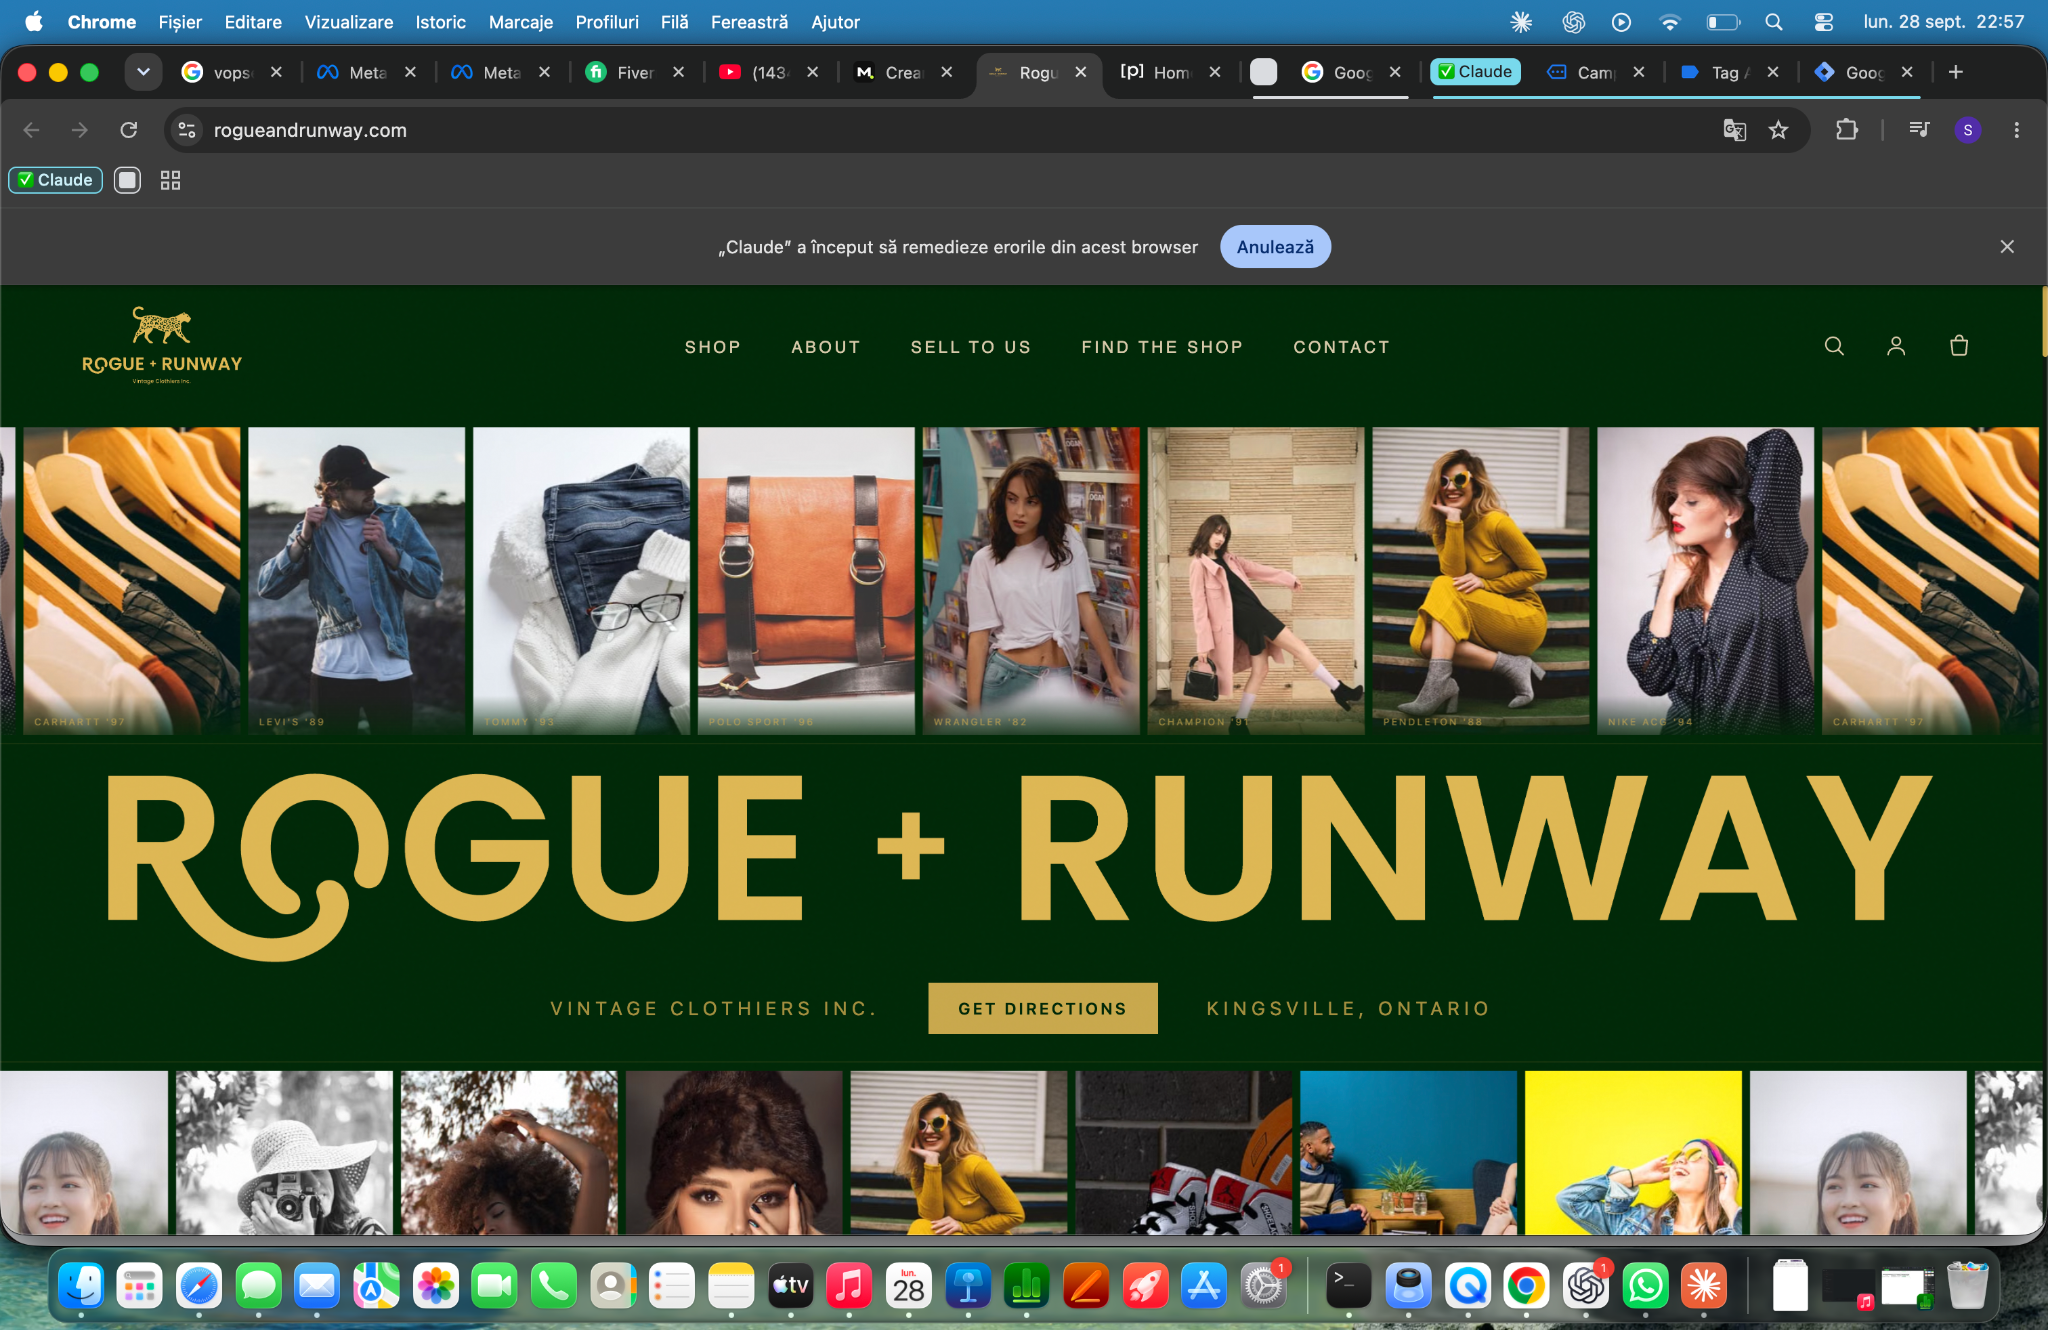Image resolution: width=2048 pixels, height=1330 pixels.
Task: Open WhatsApp from the dock
Action: pos(1645,1286)
